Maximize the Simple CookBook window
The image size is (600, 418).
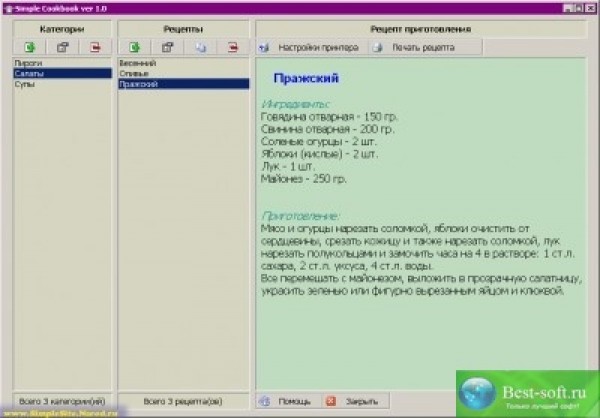click(579, 8)
